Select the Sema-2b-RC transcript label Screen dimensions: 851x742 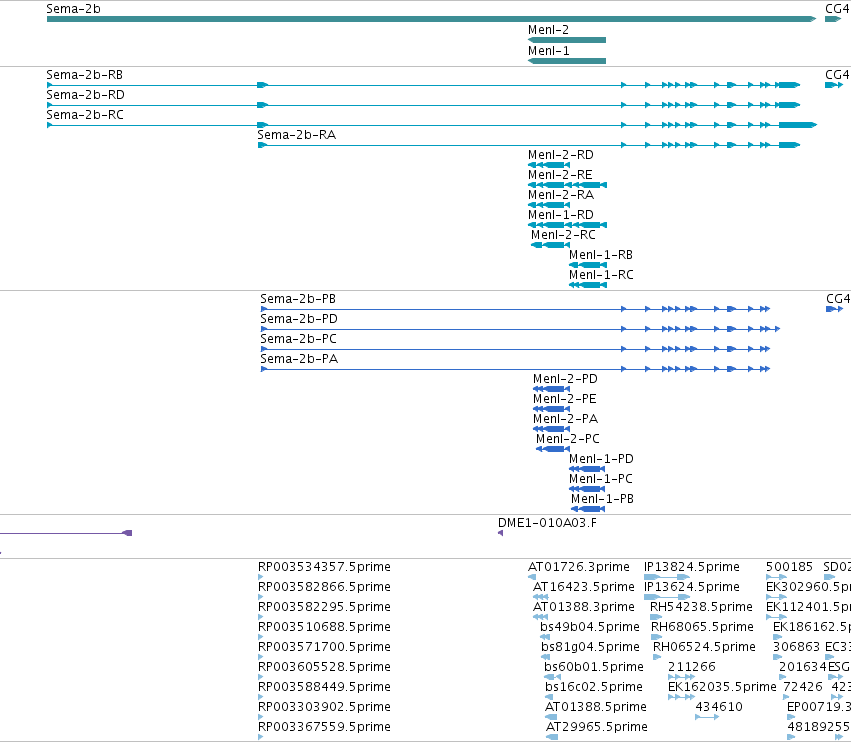[x=85, y=115]
